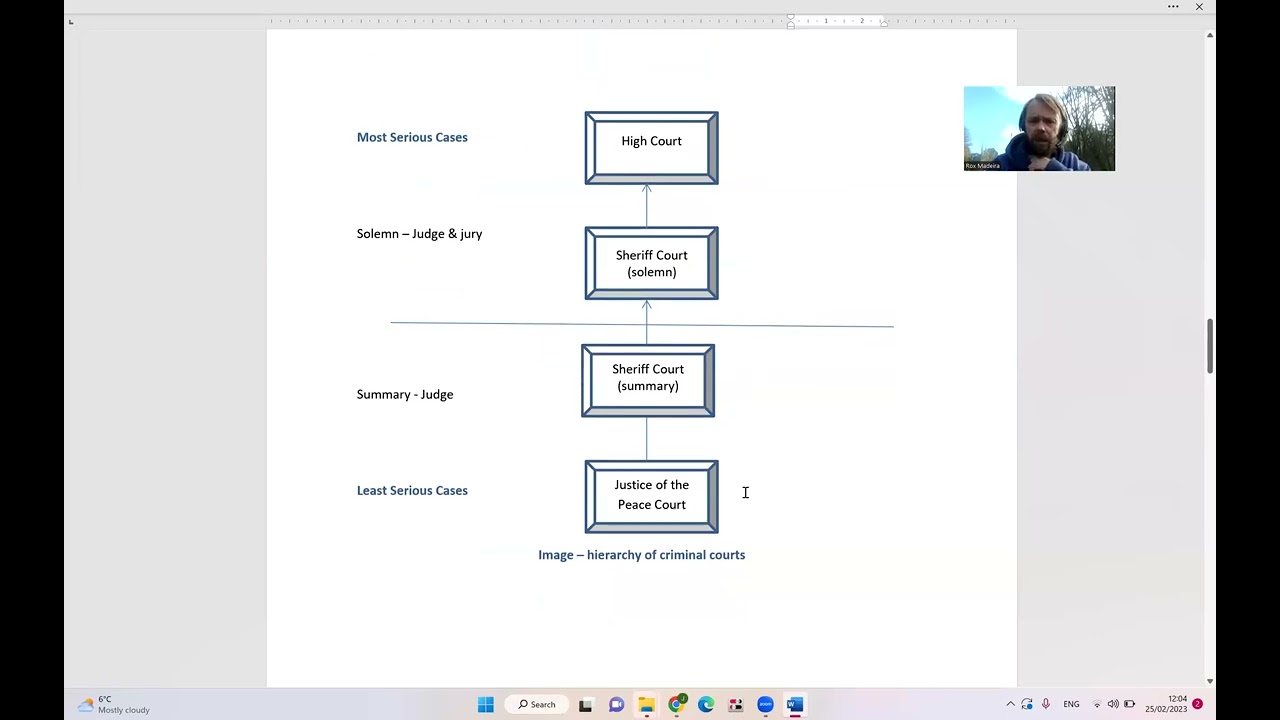Open the notification count badge
The height and width of the screenshot is (720, 1280).
pos(1197,704)
